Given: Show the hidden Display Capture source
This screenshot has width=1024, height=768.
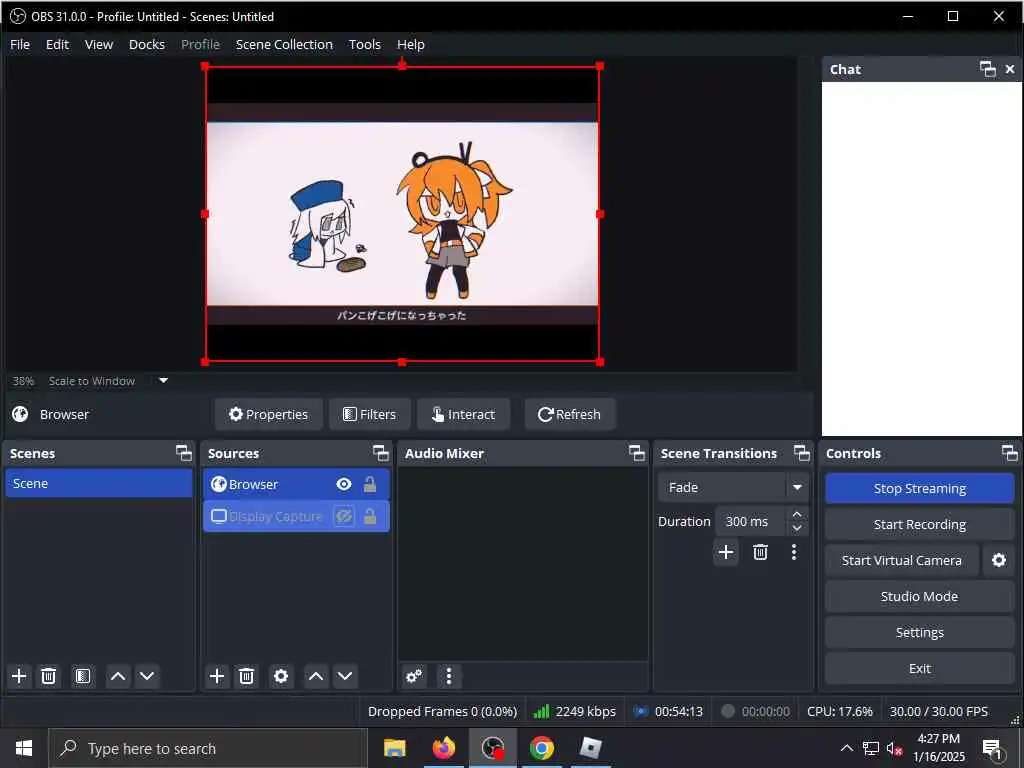Looking at the screenshot, I should pos(344,517).
